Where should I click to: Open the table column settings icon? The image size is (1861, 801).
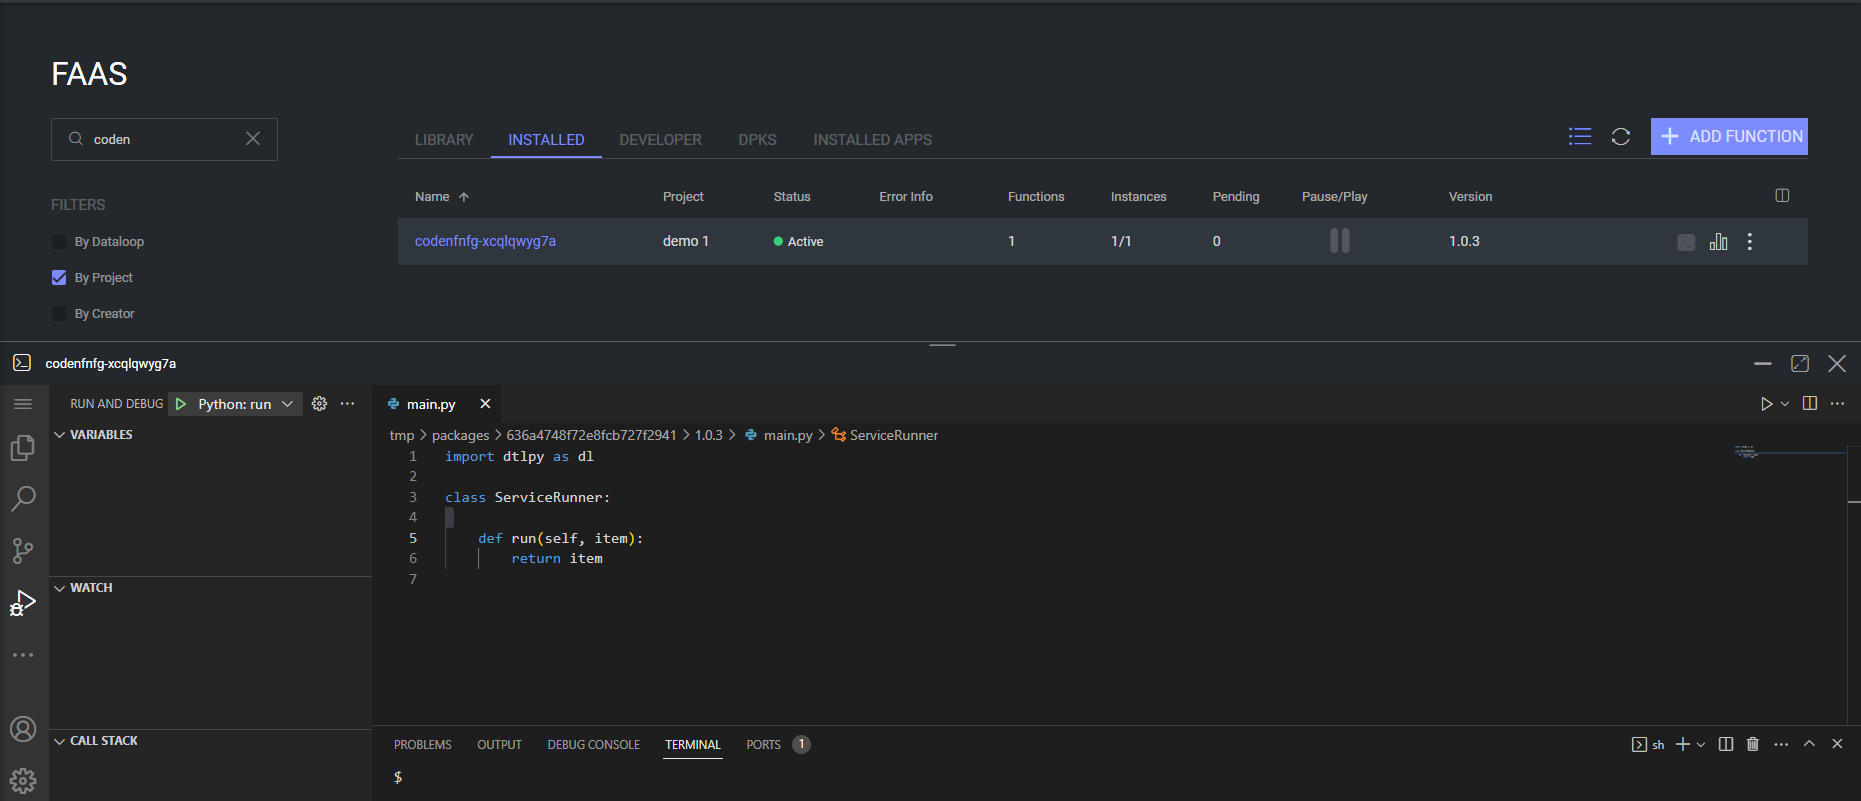coord(1782,196)
